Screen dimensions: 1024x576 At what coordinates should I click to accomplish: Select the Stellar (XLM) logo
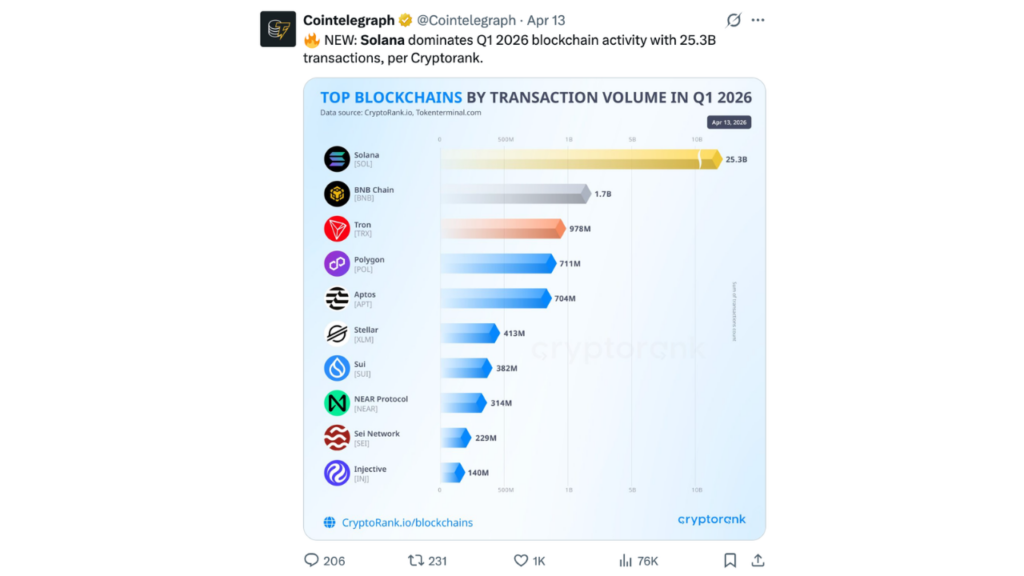(x=338, y=333)
